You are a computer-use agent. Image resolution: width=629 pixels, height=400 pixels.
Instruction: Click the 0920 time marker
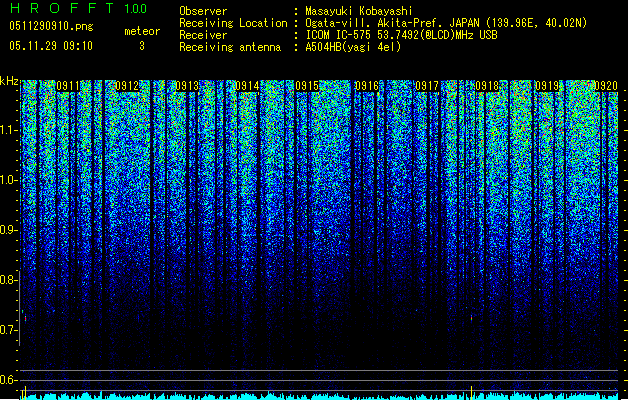[606, 86]
